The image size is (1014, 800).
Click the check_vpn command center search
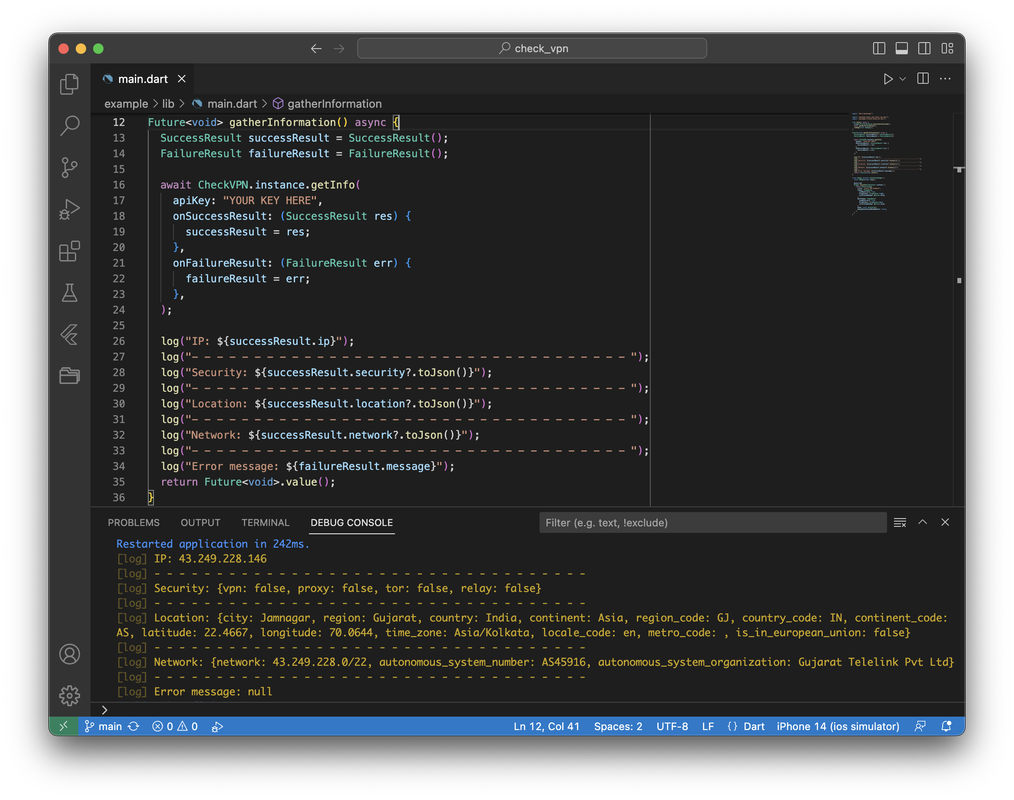pyautogui.click(x=532, y=49)
